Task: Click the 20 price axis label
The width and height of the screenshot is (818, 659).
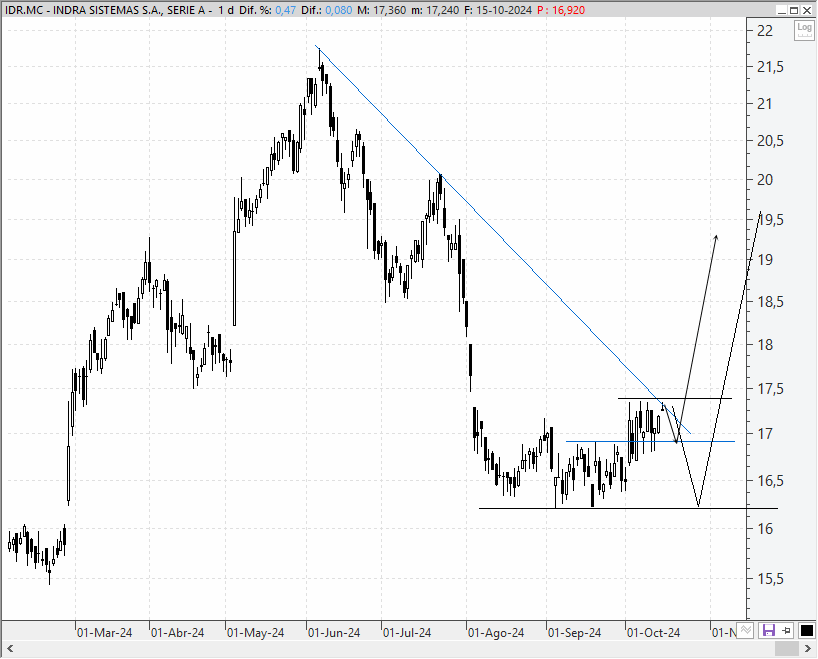Action: coord(765,179)
